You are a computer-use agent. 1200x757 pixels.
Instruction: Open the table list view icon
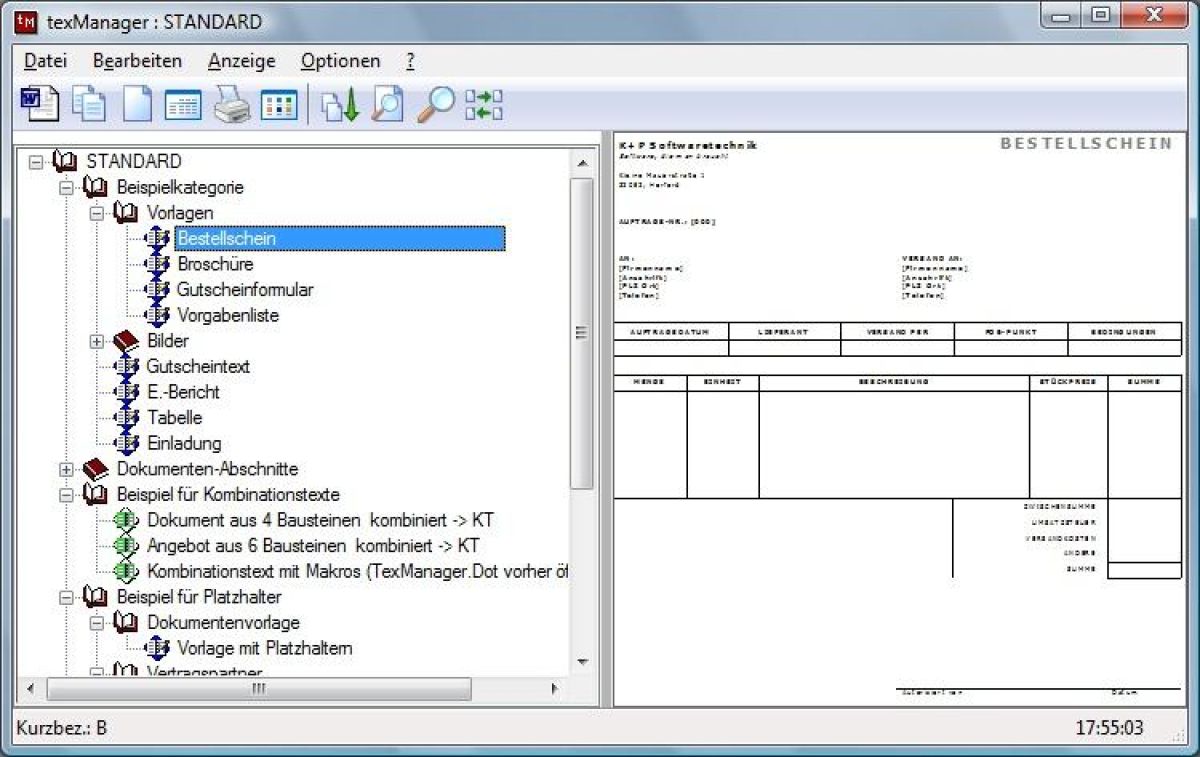pos(184,103)
